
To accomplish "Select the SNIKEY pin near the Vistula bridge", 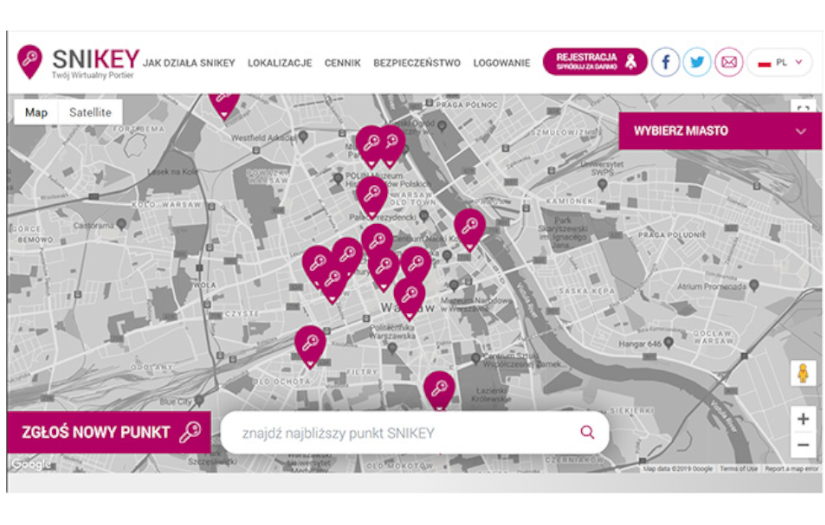I will (x=470, y=229).
